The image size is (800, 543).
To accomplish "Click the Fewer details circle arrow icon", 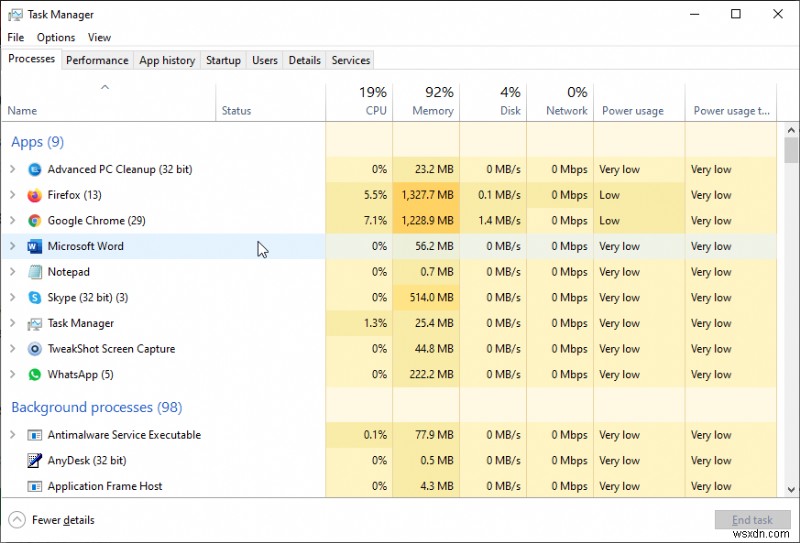I will (x=17, y=520).
